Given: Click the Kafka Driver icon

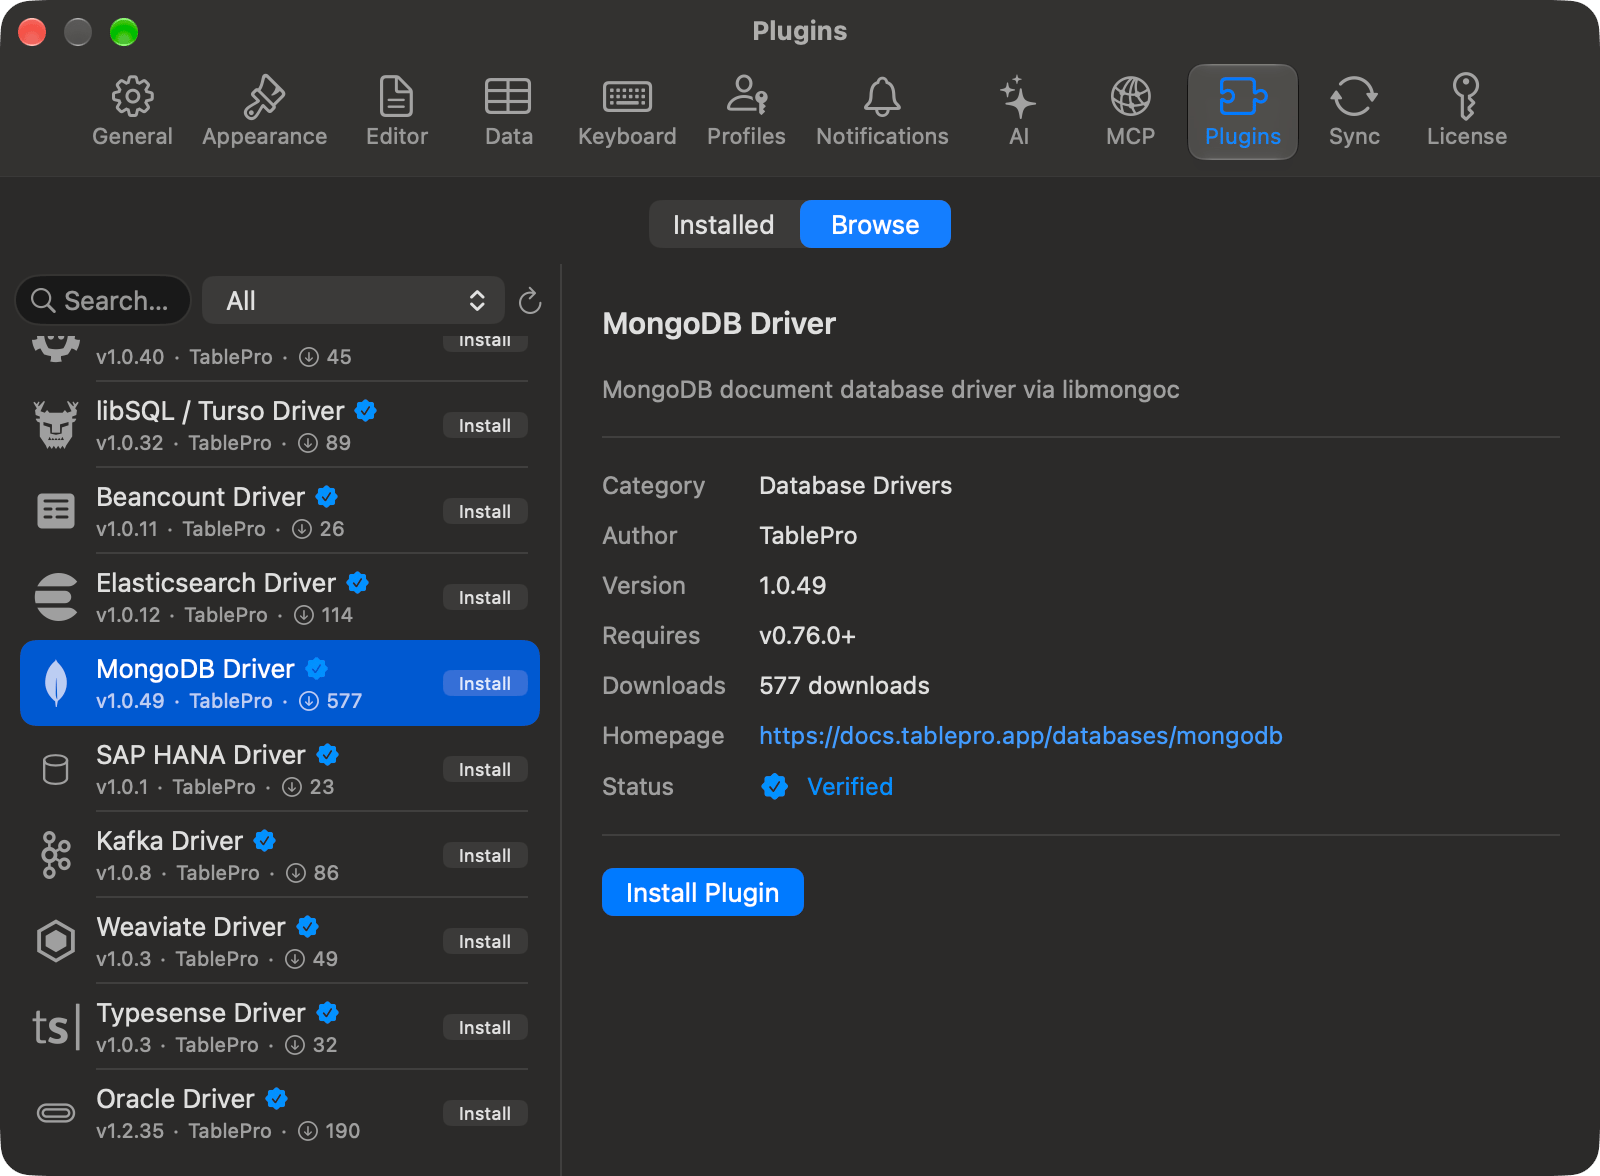Looking at the screenshot, I should coord(56,855).
